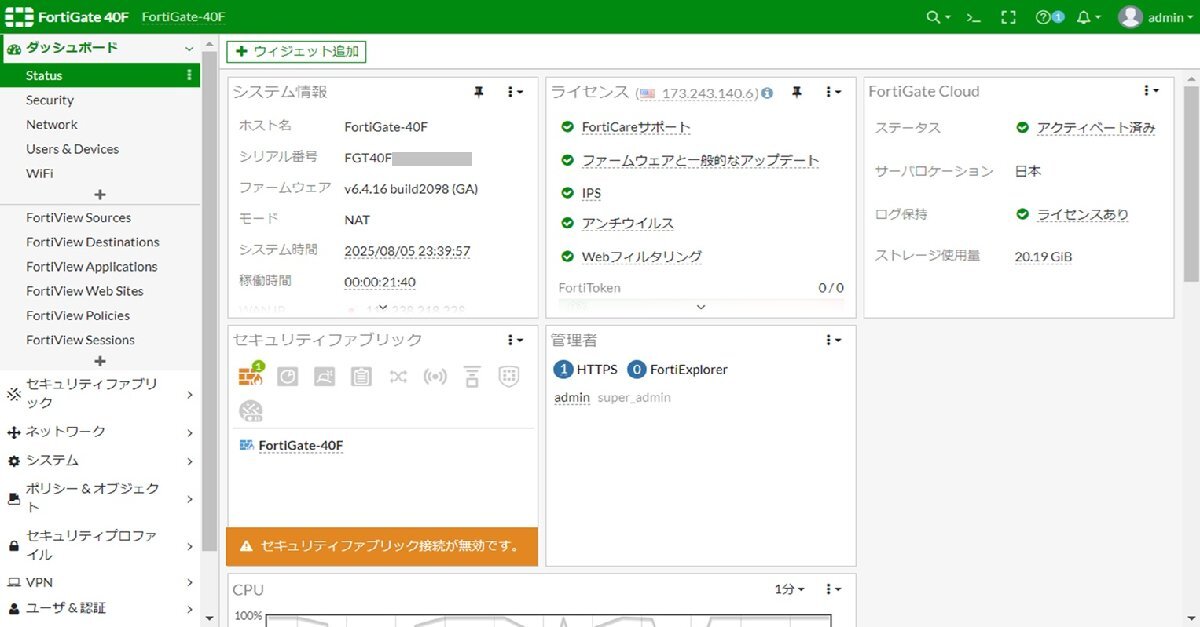Image resolution: width=1200 pixels, height=627 pixels.
Task: Click the wireless-signal fabric icon
Action: pos(435,377)
